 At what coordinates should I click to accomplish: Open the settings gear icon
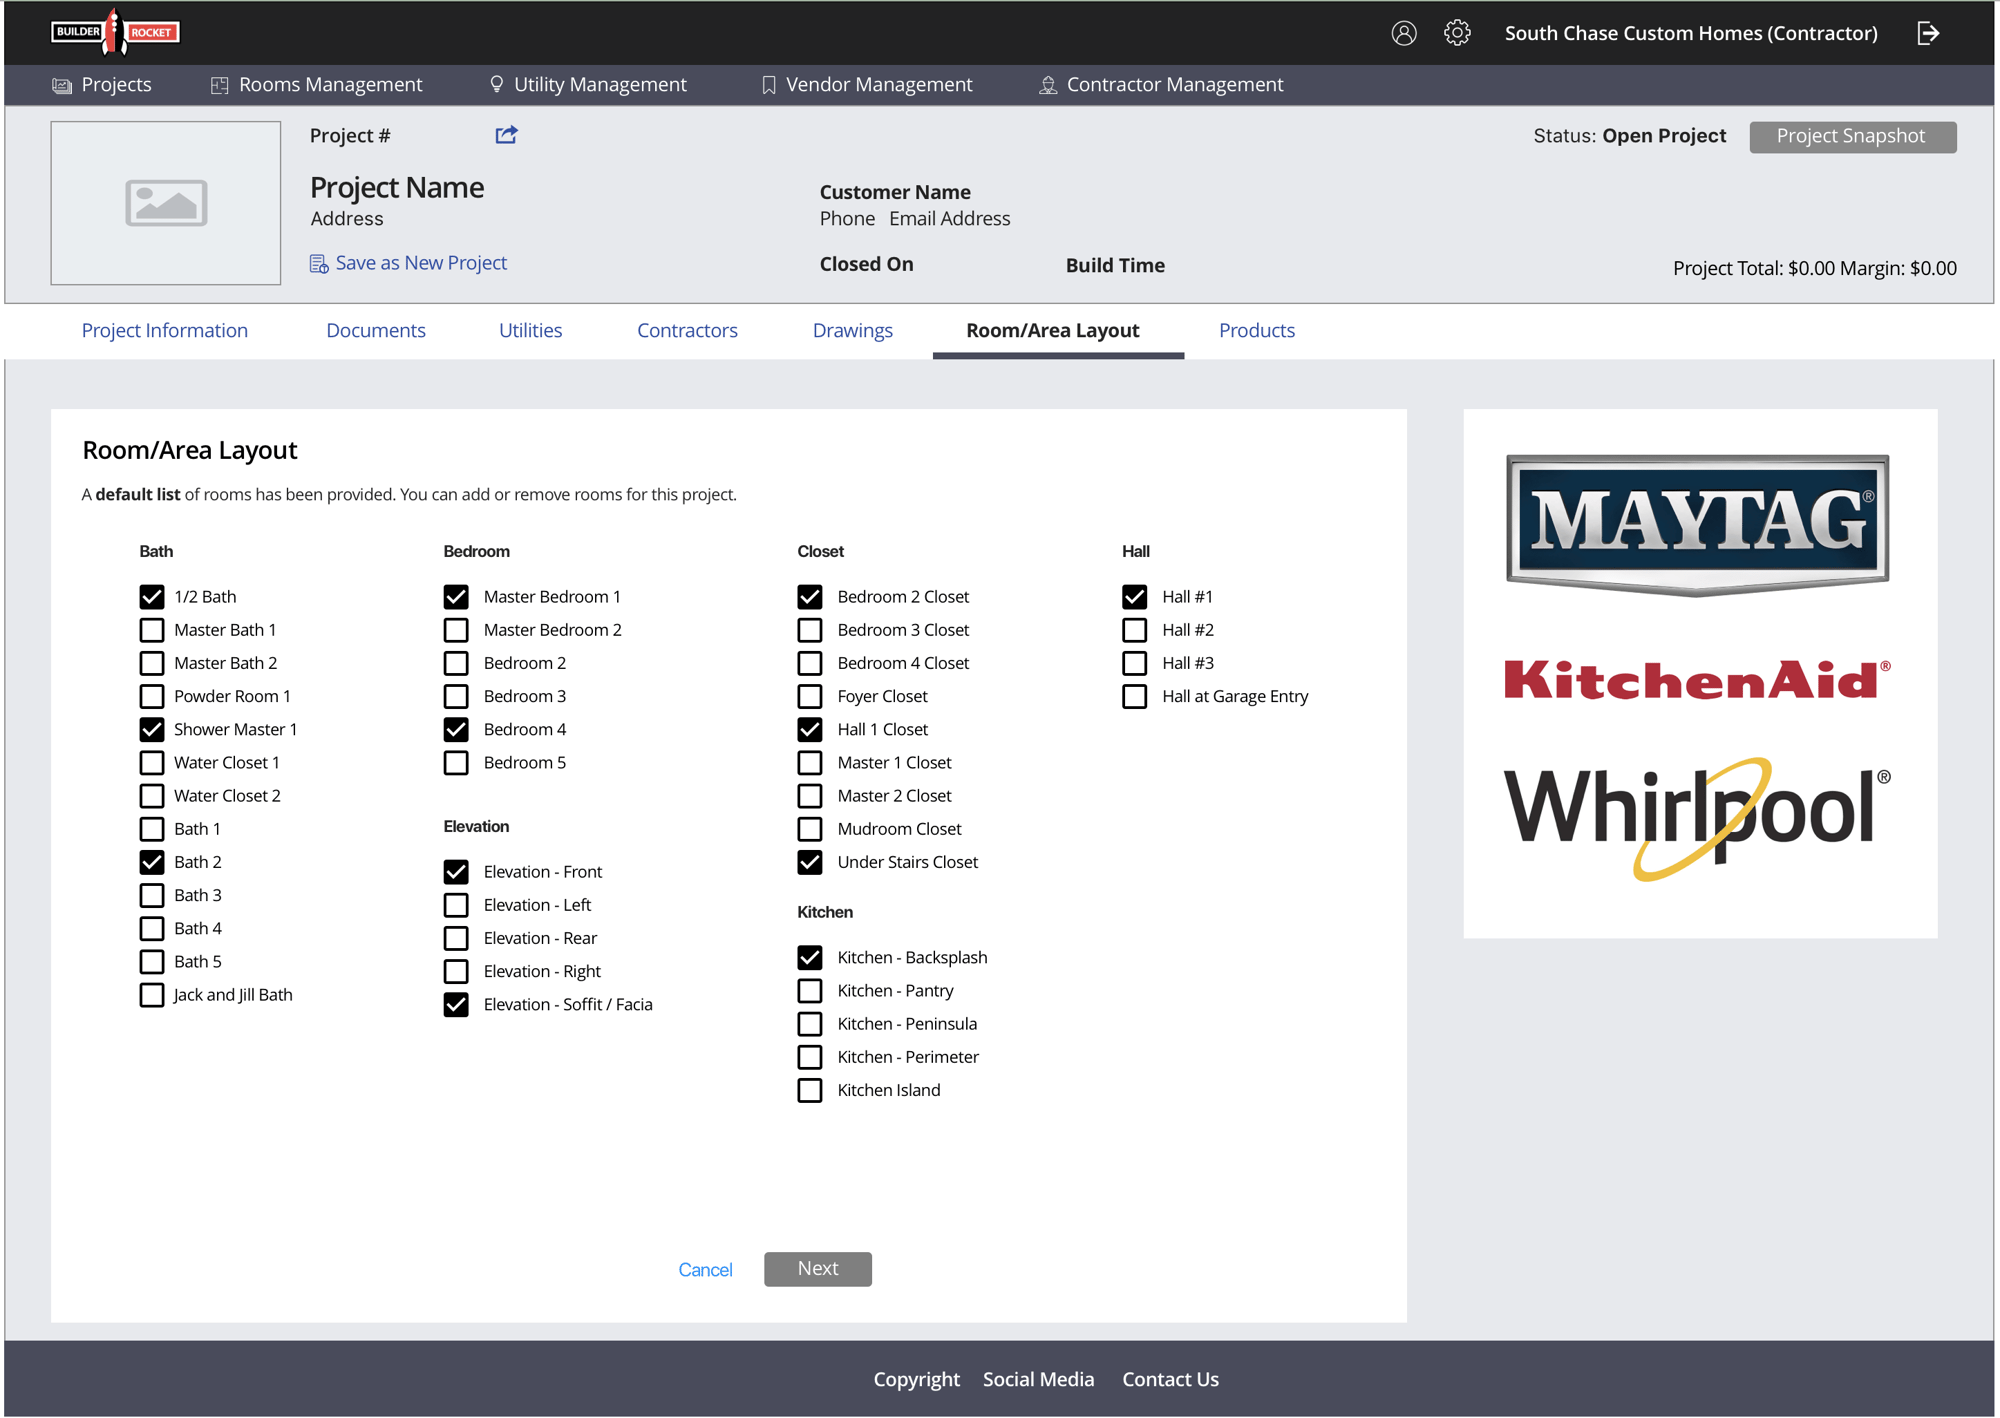click(x=1458, y=32)
